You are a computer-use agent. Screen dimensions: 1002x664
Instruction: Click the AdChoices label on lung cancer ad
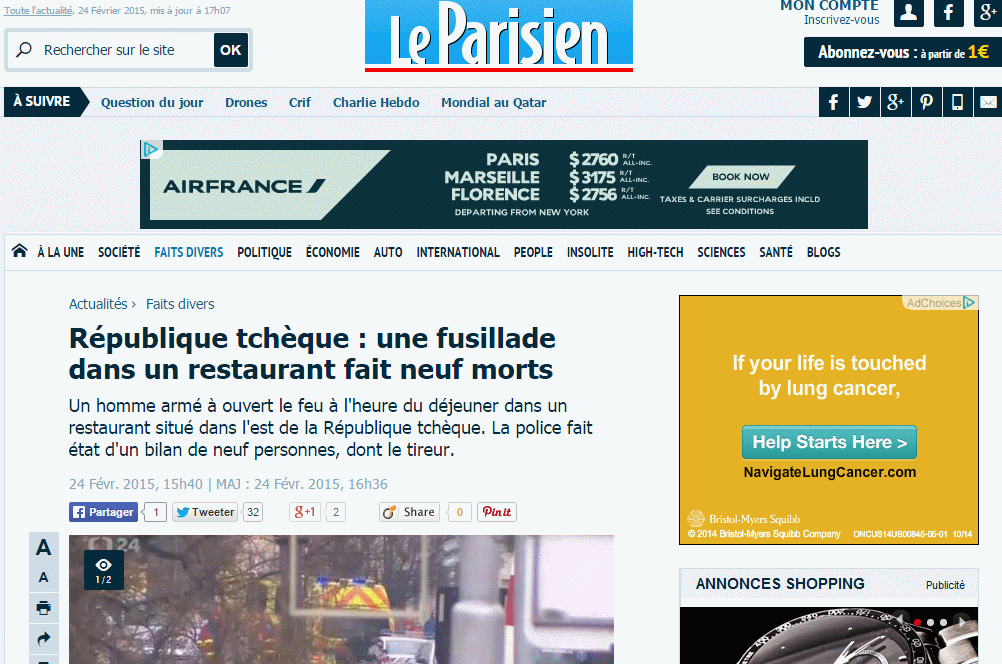pyautogui.click(x=940, y=303)
